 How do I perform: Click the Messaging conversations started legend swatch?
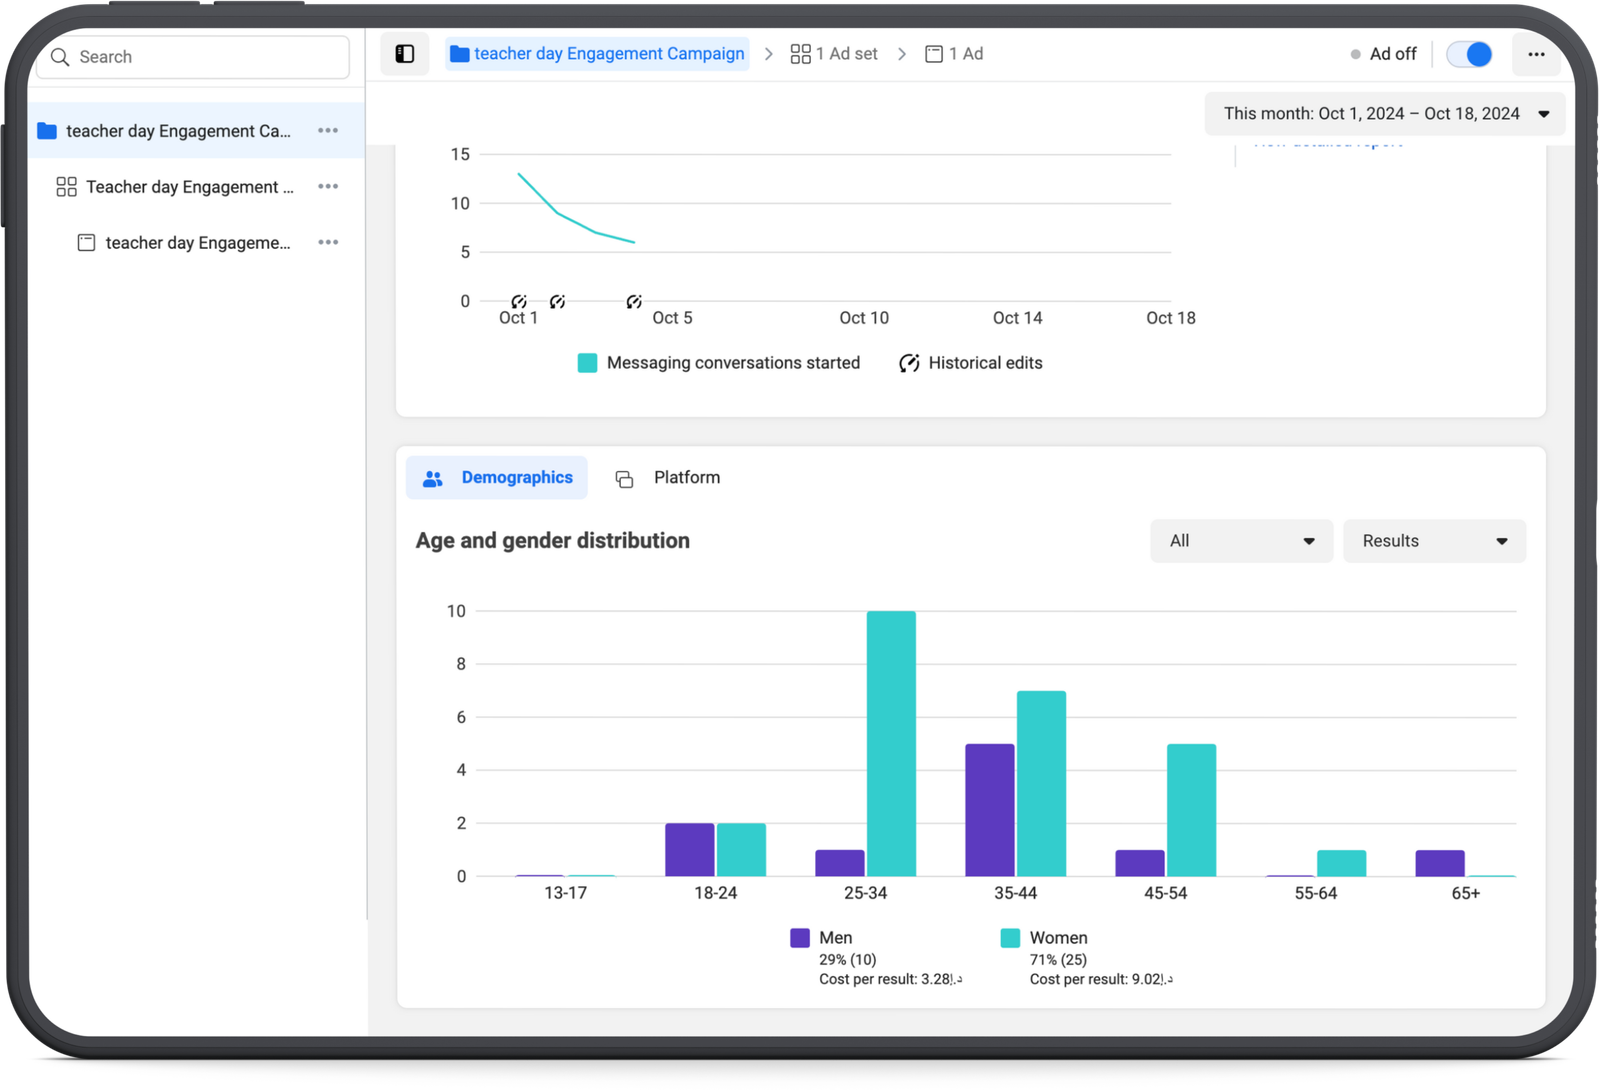[587, 363]
